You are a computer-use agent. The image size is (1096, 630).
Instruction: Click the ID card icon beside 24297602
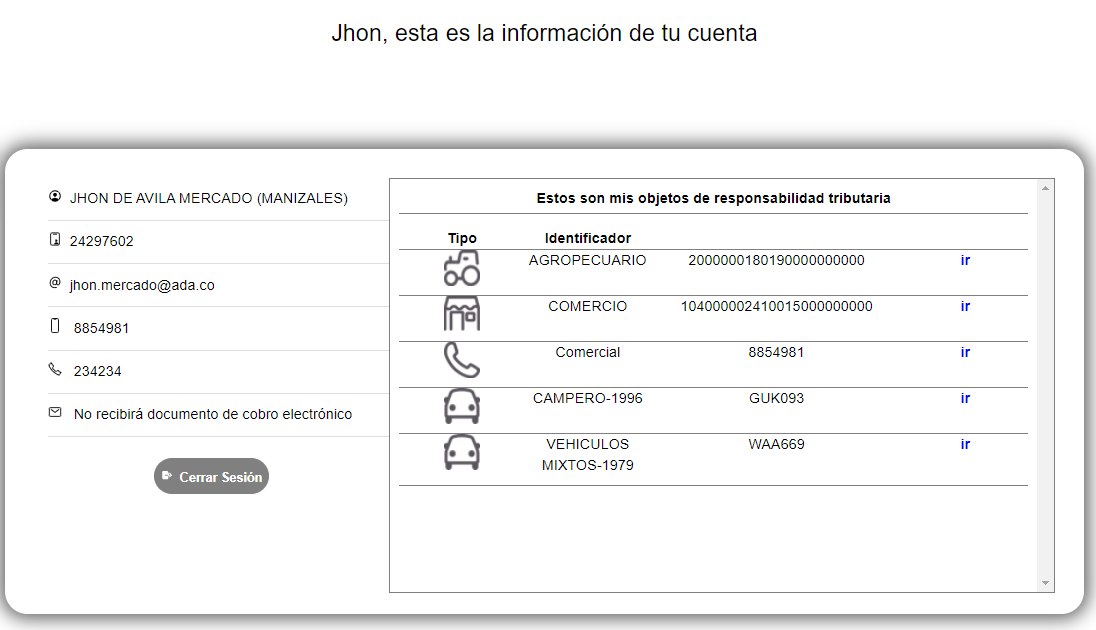(55, 240)
